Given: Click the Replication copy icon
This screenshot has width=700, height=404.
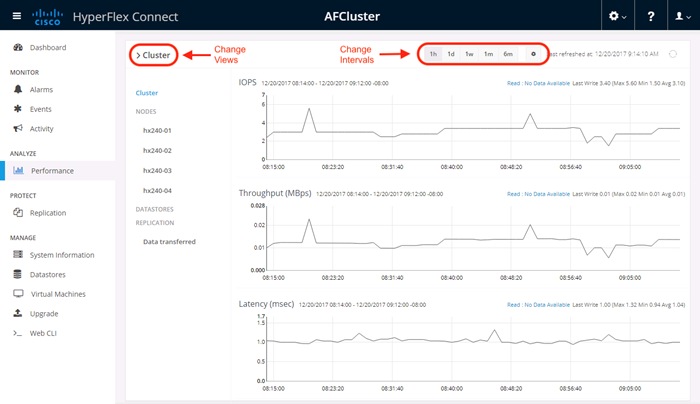Looking at the screenshot, I should (18, 212).
